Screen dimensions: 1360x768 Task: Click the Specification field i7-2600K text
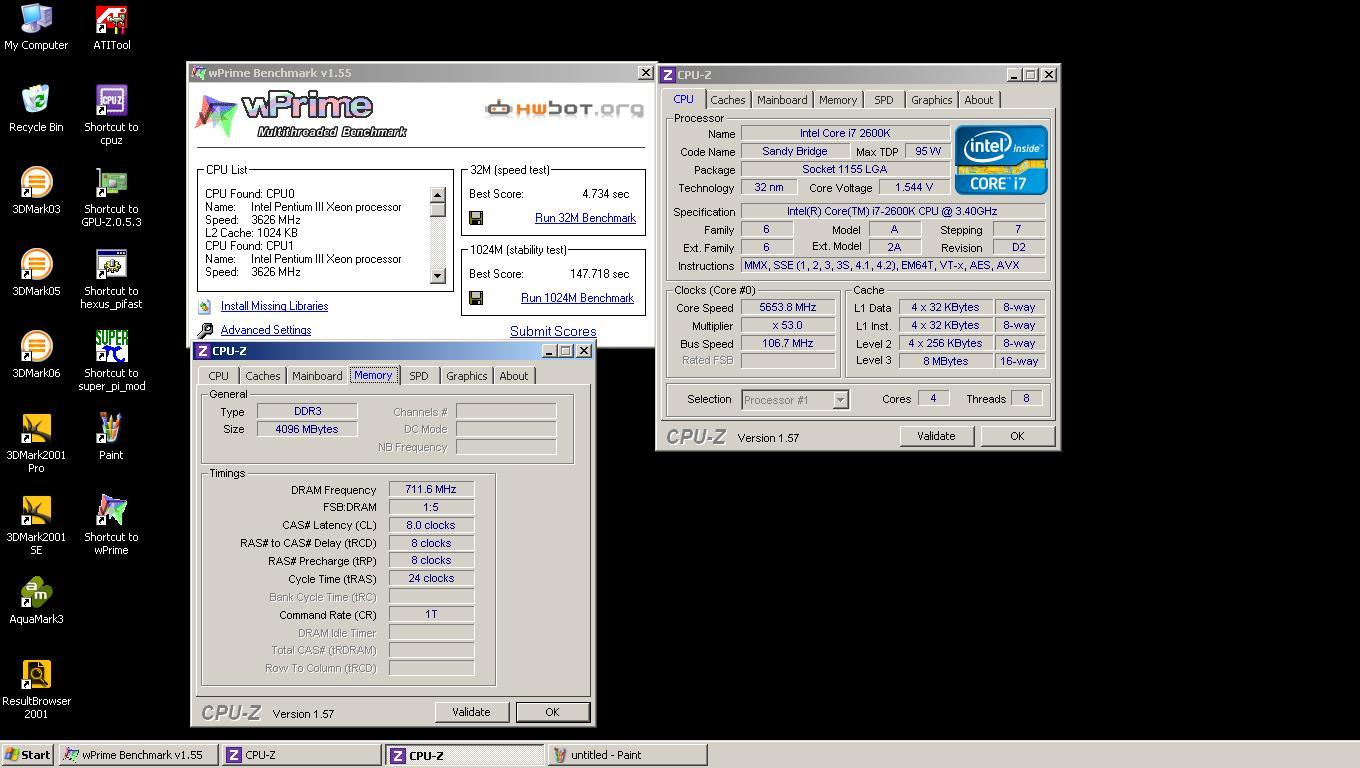click(x=893, y=212)
